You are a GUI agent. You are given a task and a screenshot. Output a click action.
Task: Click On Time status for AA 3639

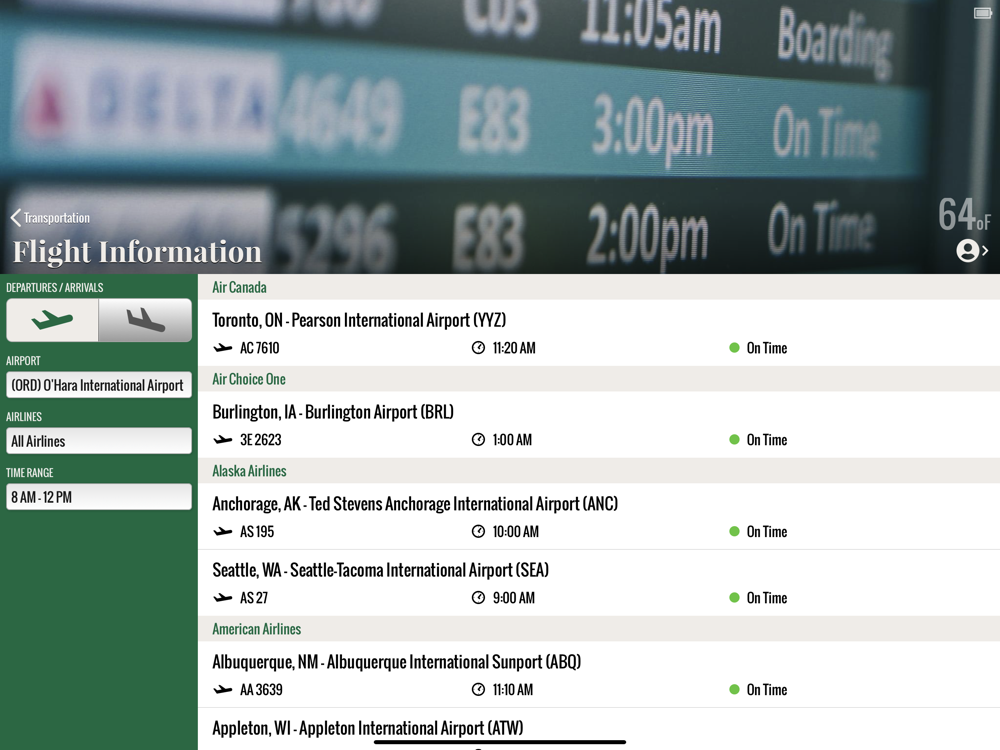point(758,690)
